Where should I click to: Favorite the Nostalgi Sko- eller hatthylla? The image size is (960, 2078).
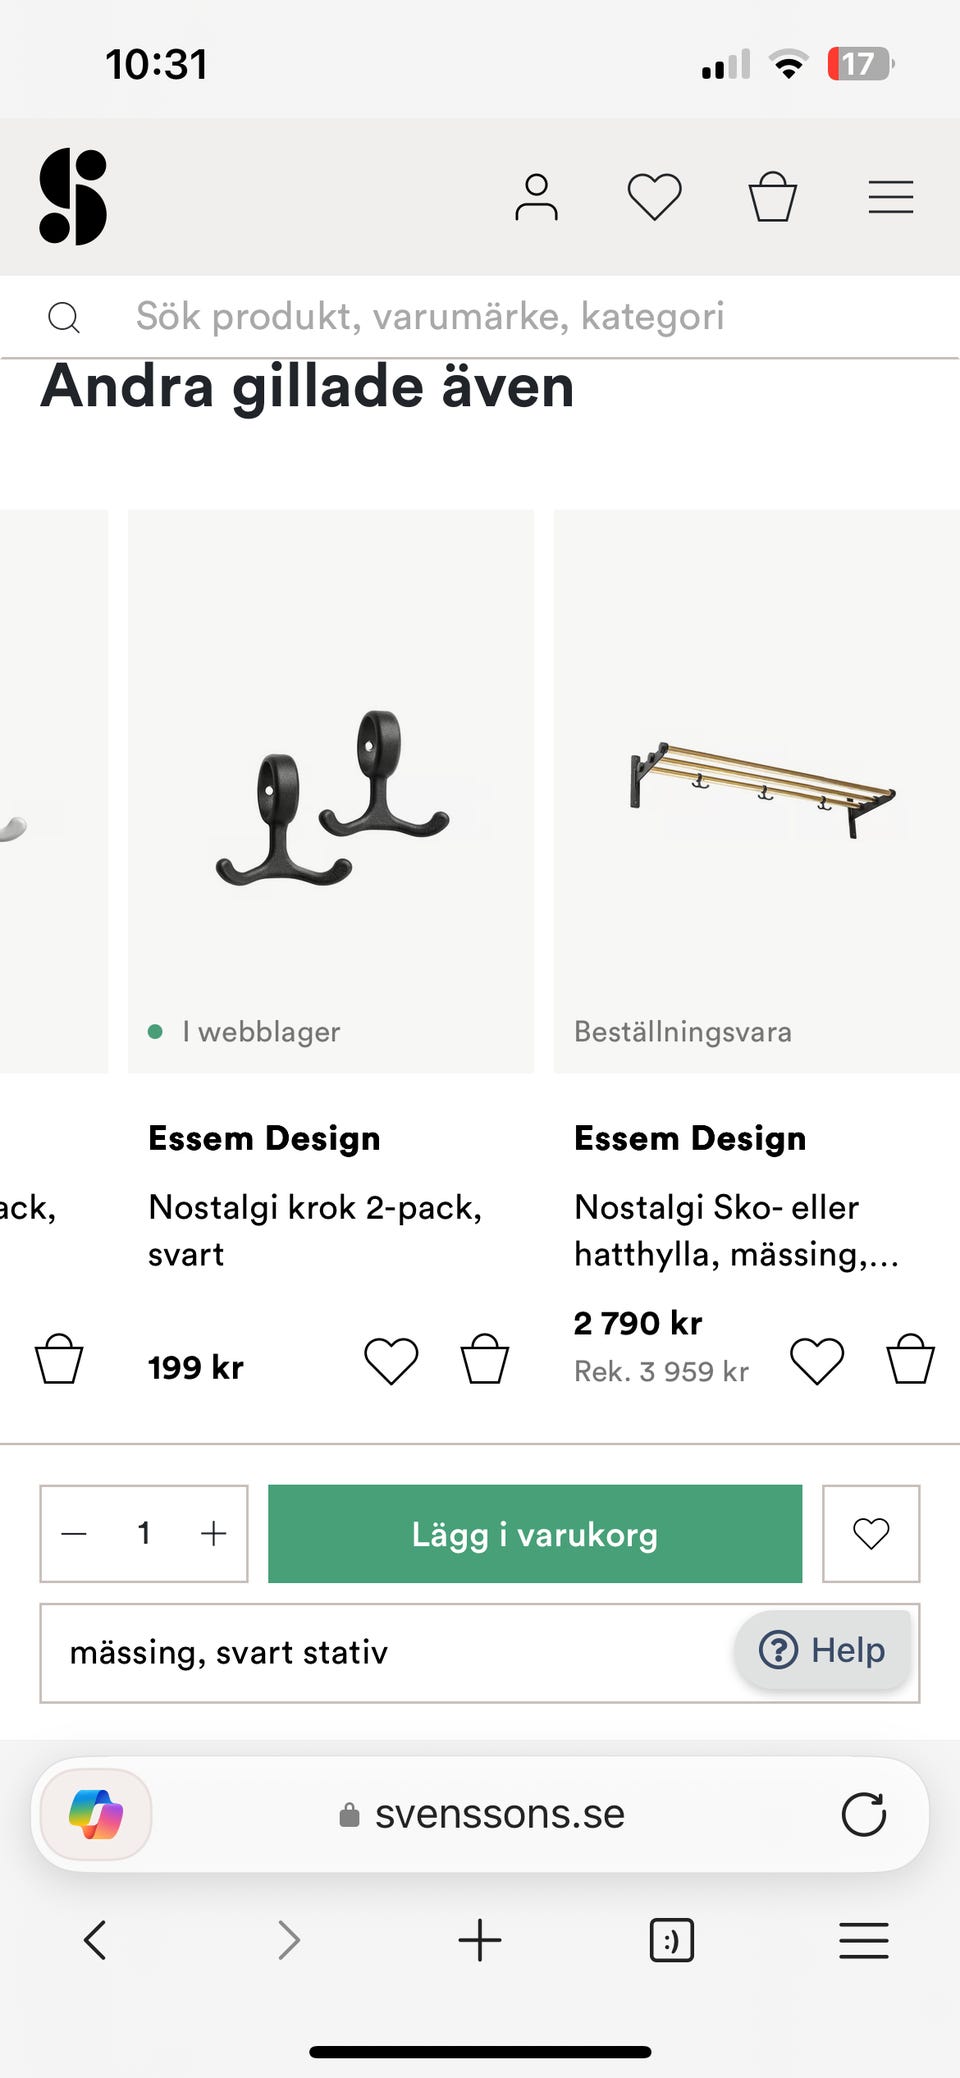coord(817,1361)
